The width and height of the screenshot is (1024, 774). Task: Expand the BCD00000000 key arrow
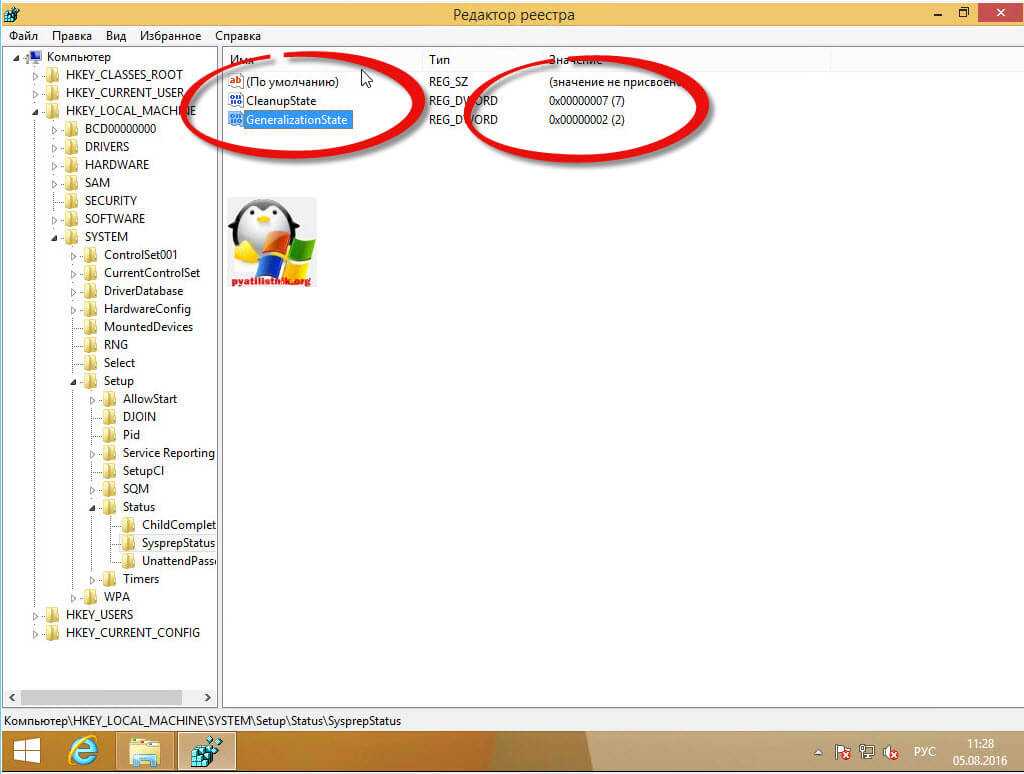pyautogui.click(x=54, y=130)
